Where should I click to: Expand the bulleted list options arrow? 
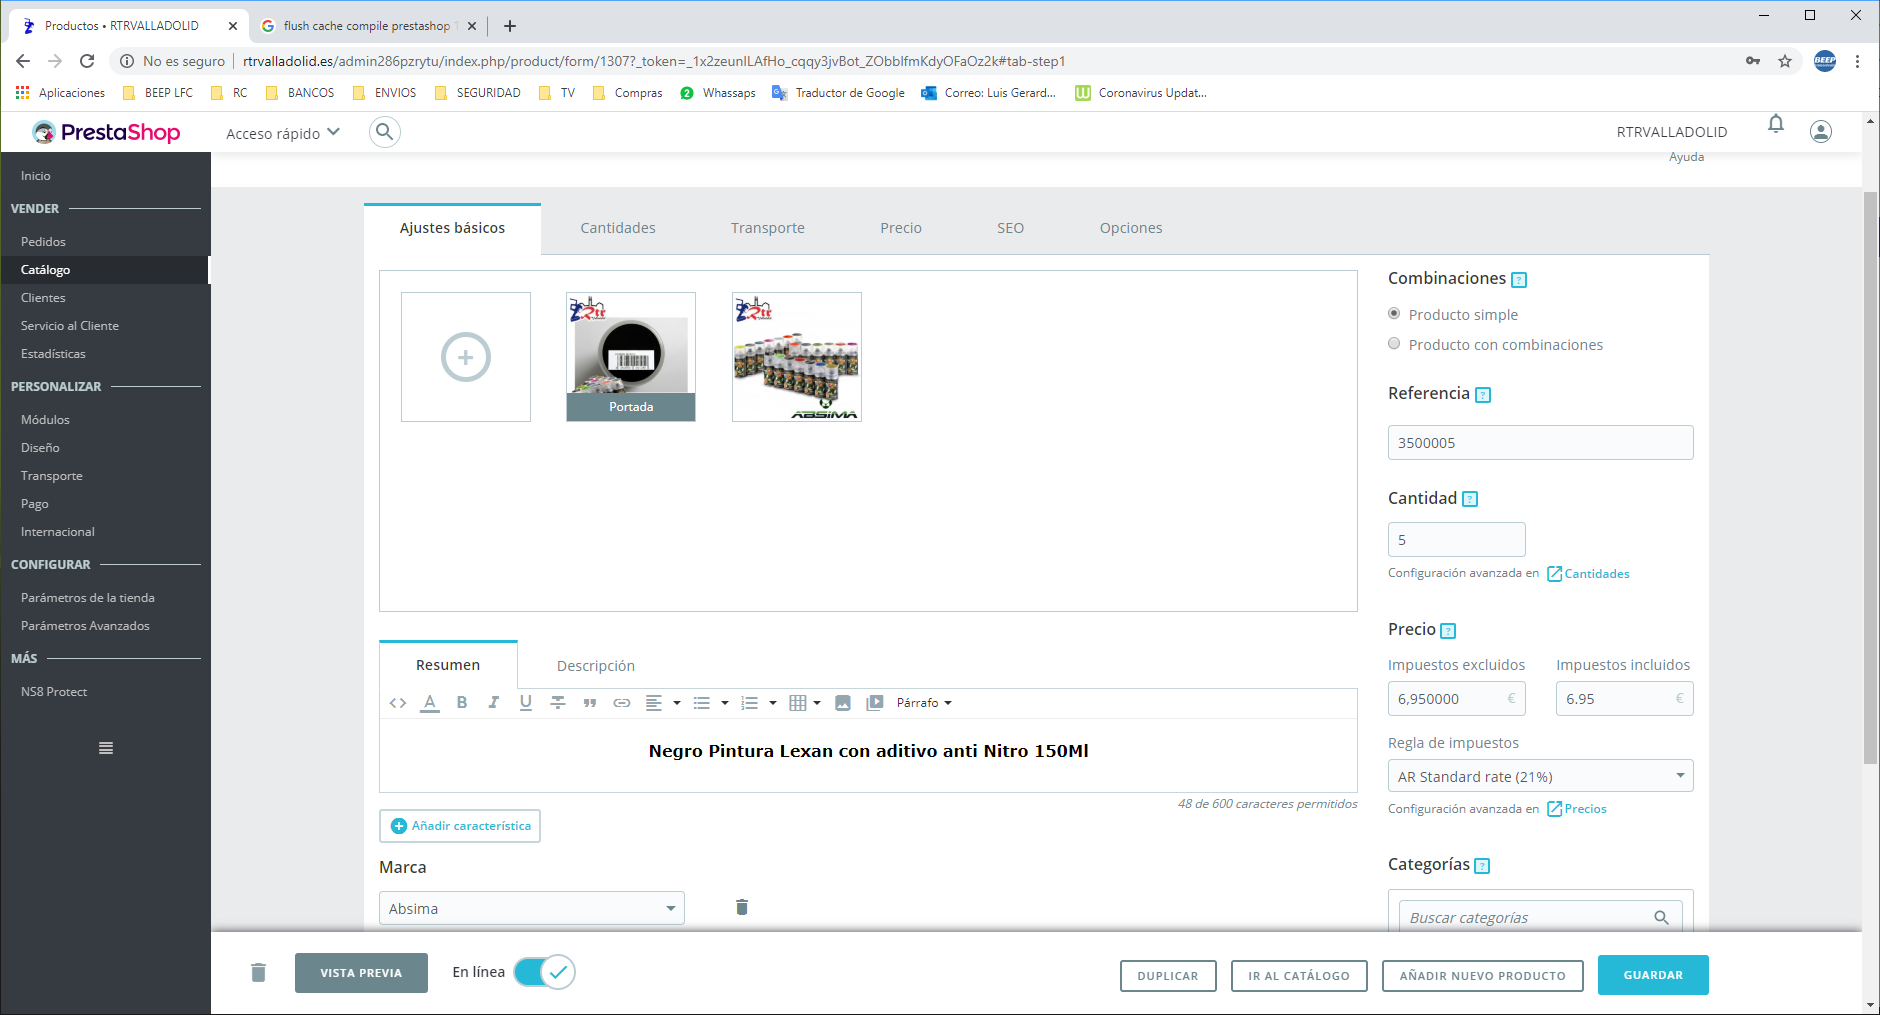725,703
